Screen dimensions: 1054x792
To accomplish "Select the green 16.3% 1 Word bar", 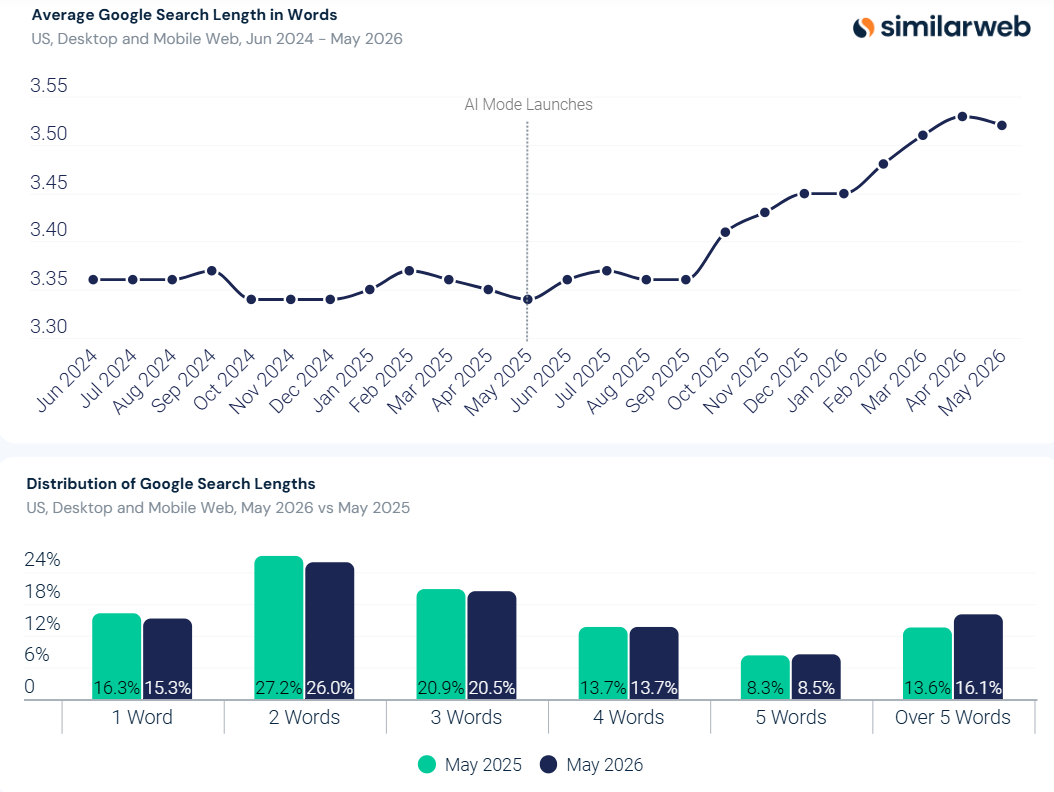I will pos(117,656).
